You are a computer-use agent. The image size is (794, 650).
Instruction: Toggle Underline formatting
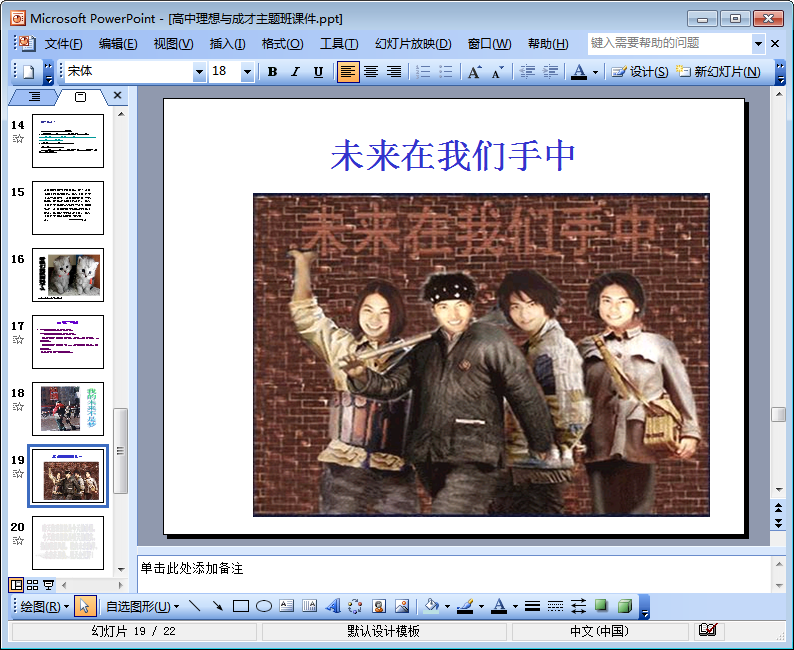tap(318, 72)
